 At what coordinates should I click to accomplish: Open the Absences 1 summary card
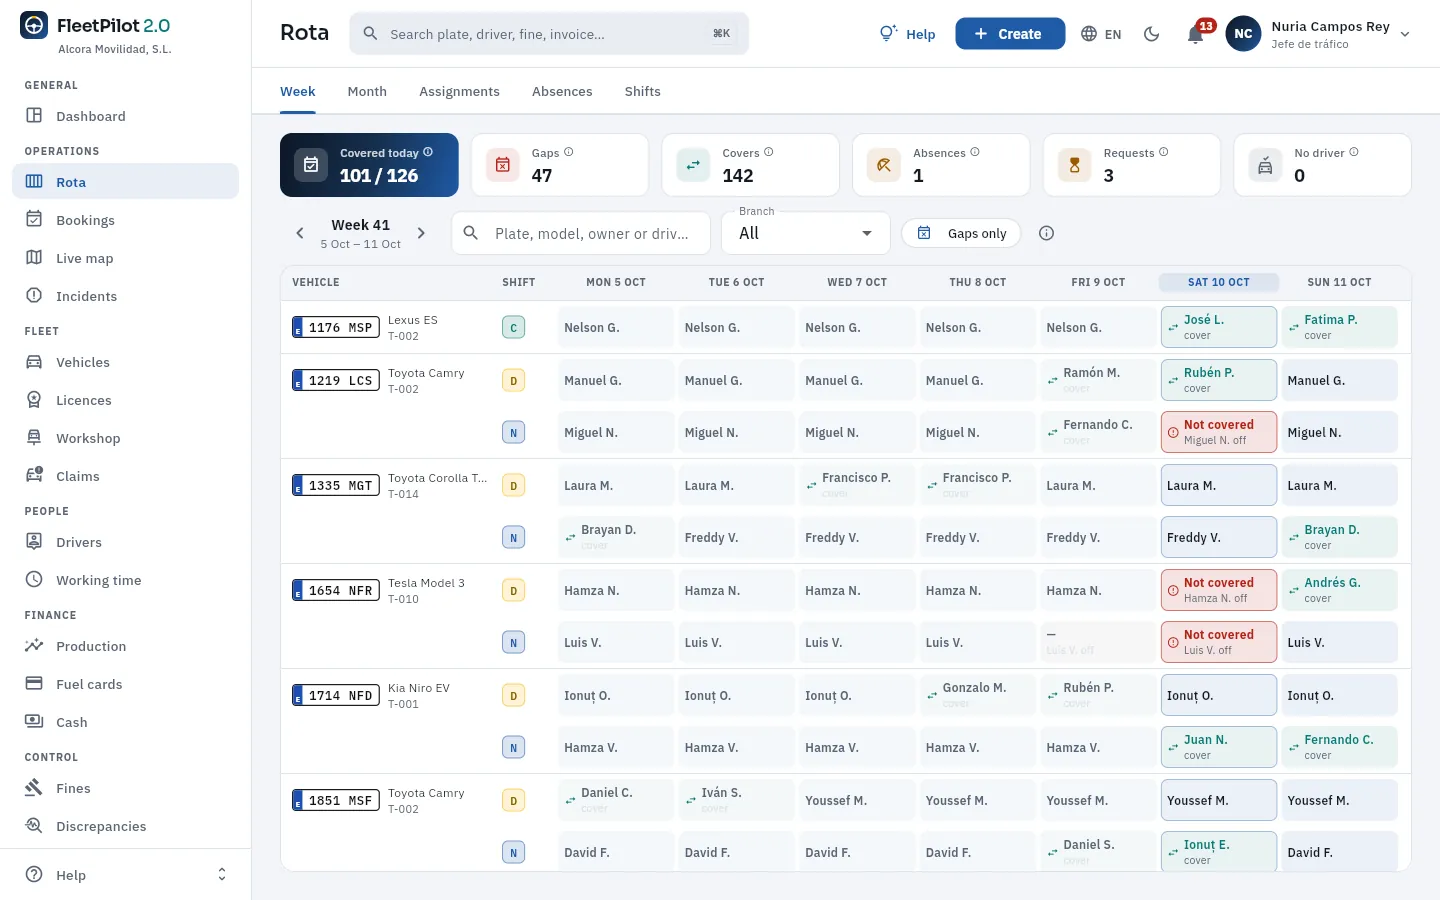[941, 165]
